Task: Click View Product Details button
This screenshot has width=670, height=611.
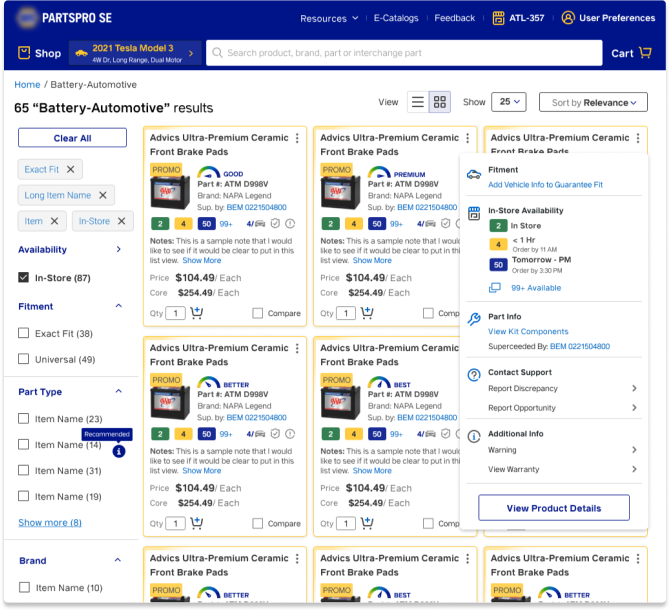Action: pyautogui.click(x=554, y=508)
